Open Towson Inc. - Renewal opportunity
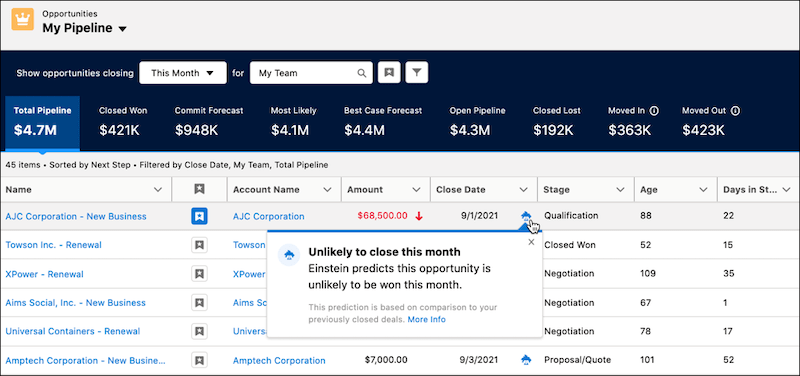 pos(54,245)
